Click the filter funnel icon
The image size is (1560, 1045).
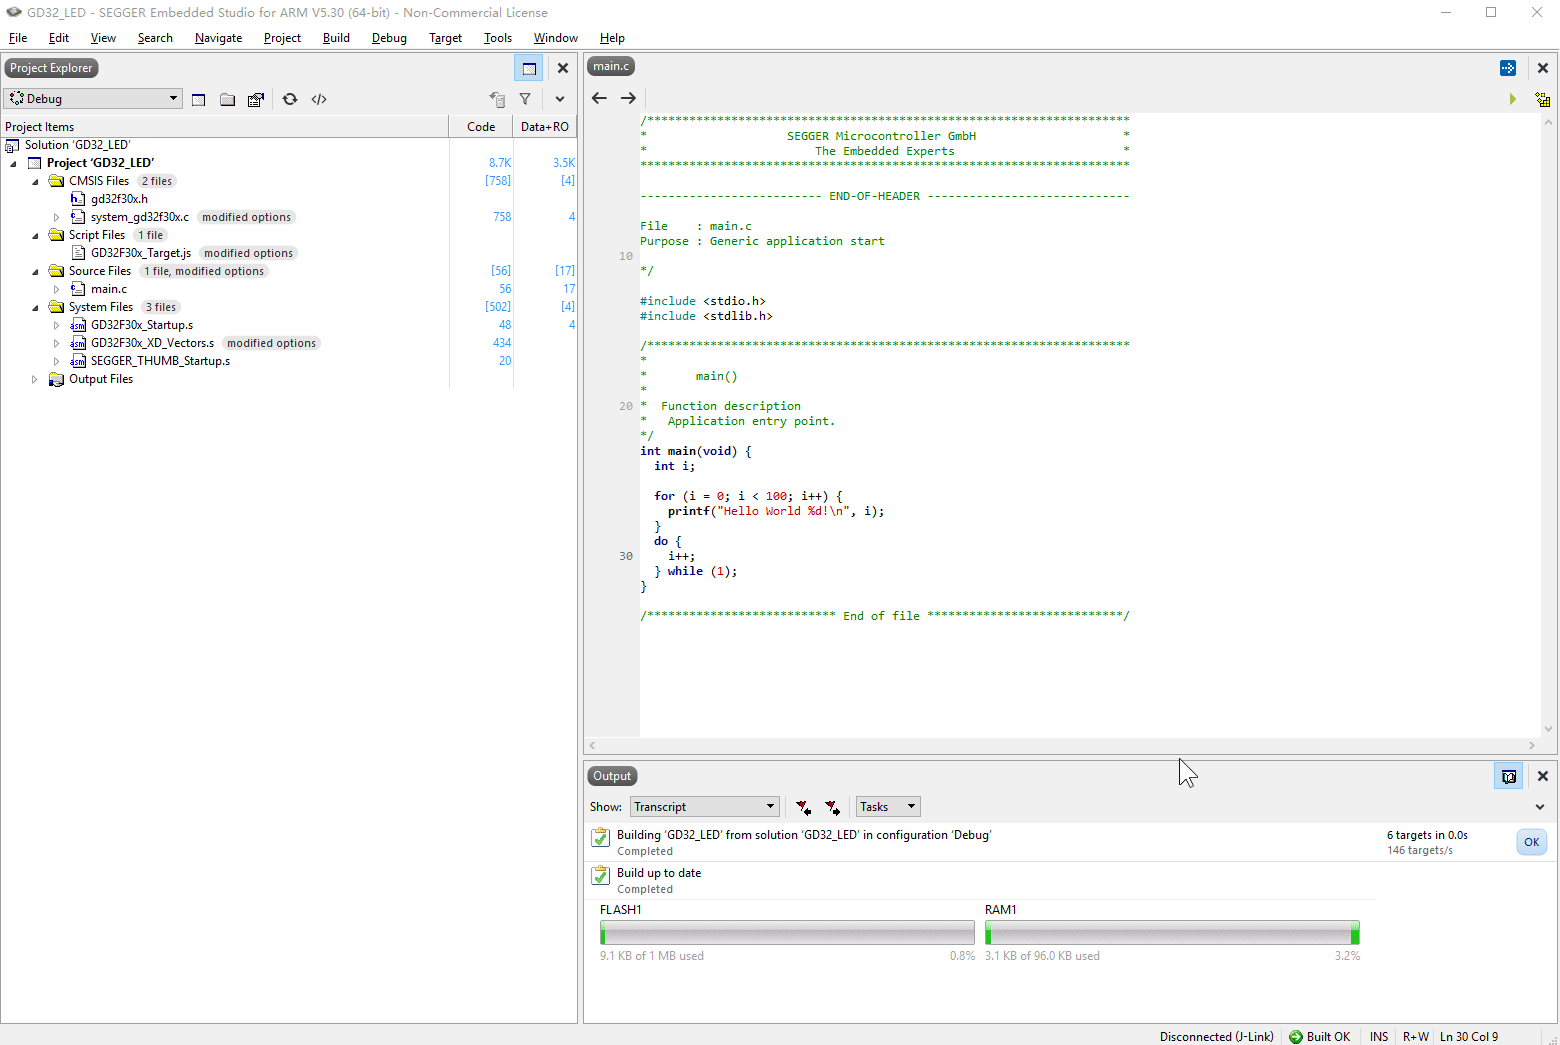click(525, 99)
